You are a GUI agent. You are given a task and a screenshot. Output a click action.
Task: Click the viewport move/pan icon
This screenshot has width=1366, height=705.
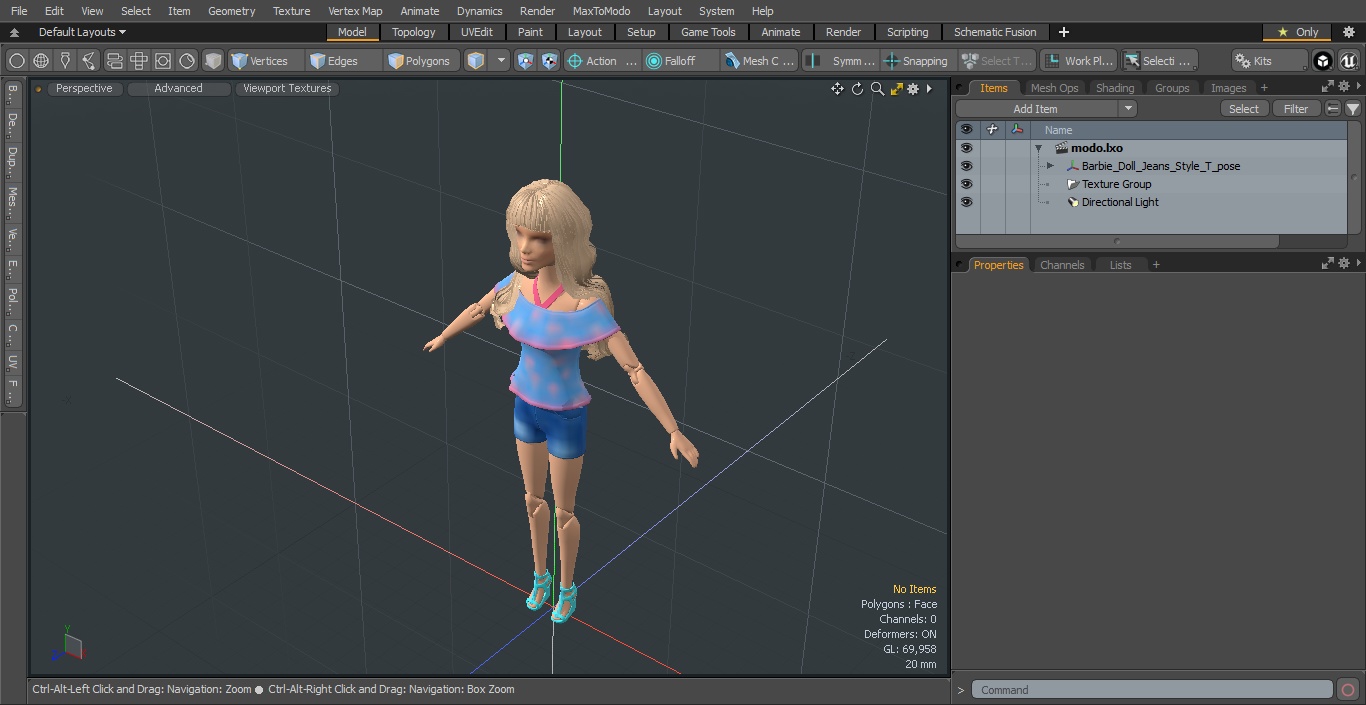coord(837,89)
